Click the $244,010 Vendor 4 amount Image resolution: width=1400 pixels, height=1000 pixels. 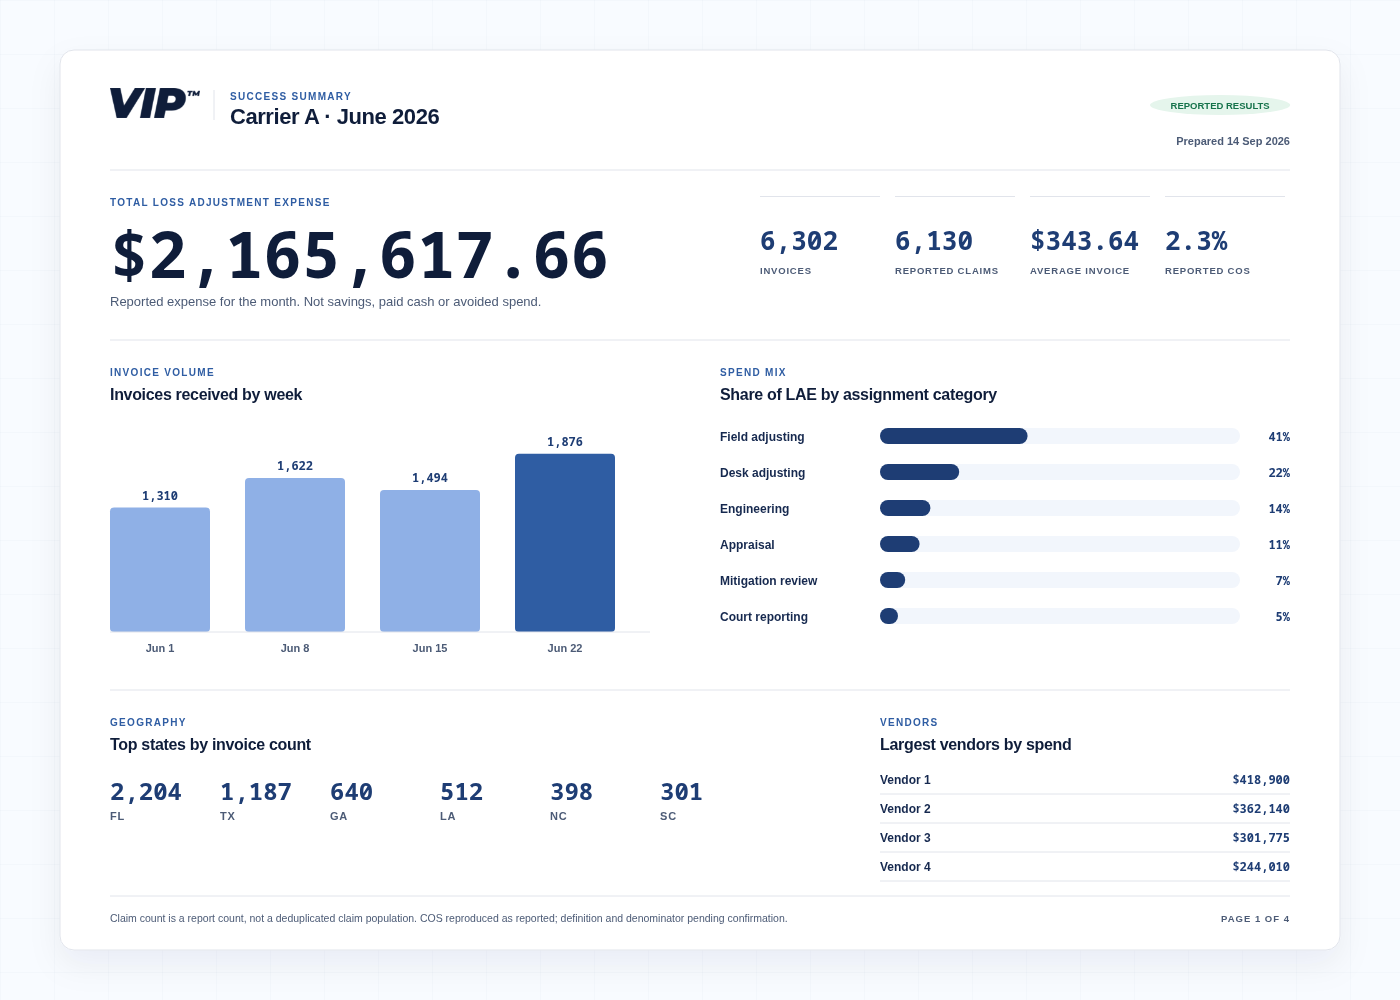(x=1261, y=867)
